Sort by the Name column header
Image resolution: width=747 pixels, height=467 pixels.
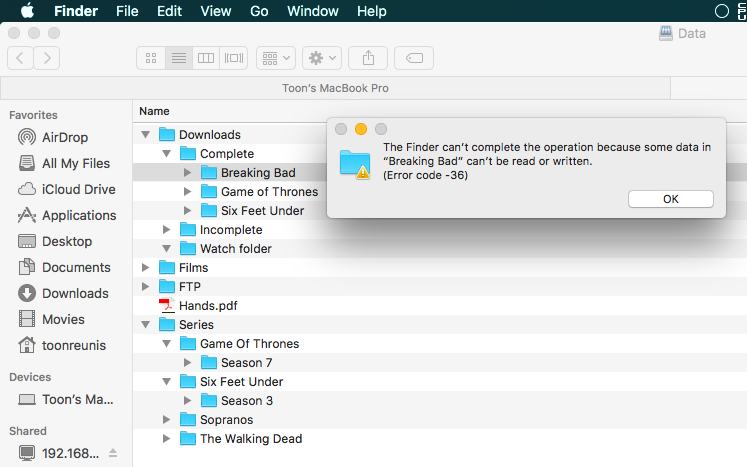[x=154, y=111]
